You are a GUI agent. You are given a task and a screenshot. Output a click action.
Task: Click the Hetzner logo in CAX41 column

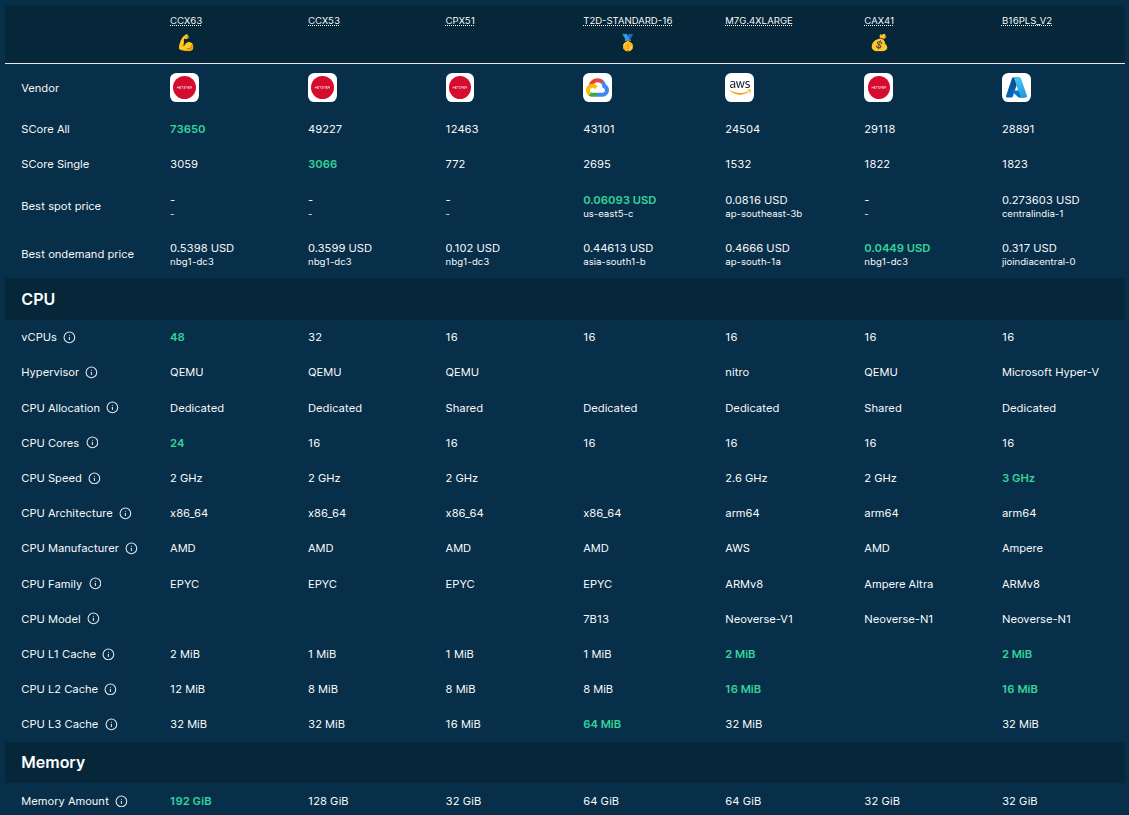[x=878, y=88]
